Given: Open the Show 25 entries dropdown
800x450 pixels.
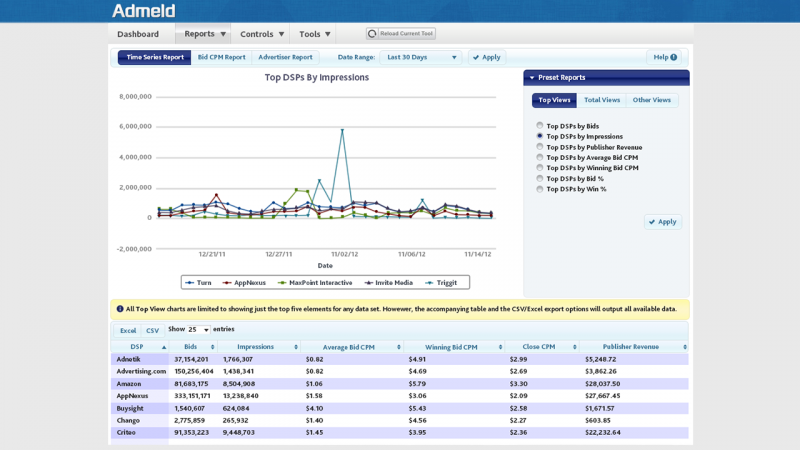Looking at the screenshot, I should pos(198,330).
